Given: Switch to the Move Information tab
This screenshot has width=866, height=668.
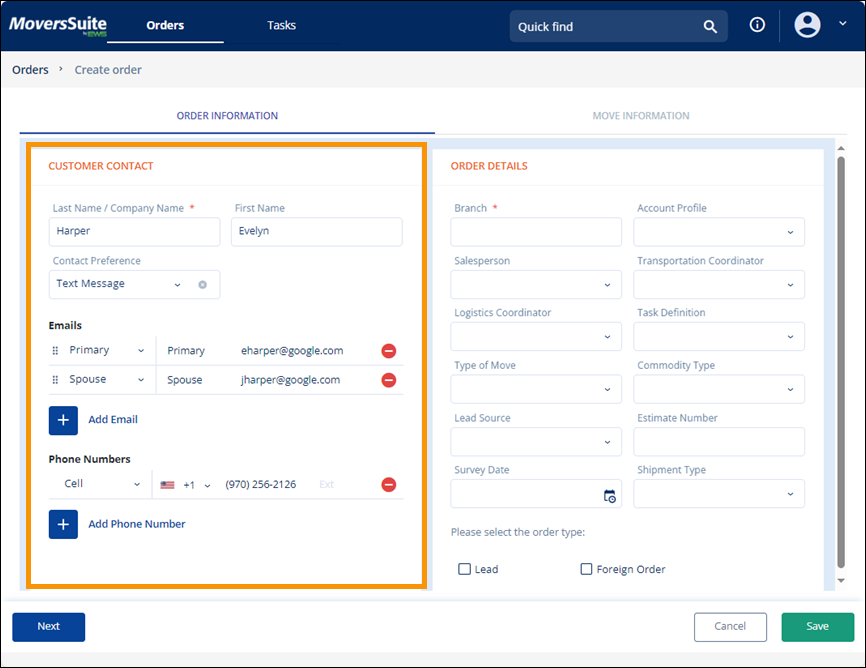Looking at the screenshot, I should pyautogui.click(x=640, y=116).
